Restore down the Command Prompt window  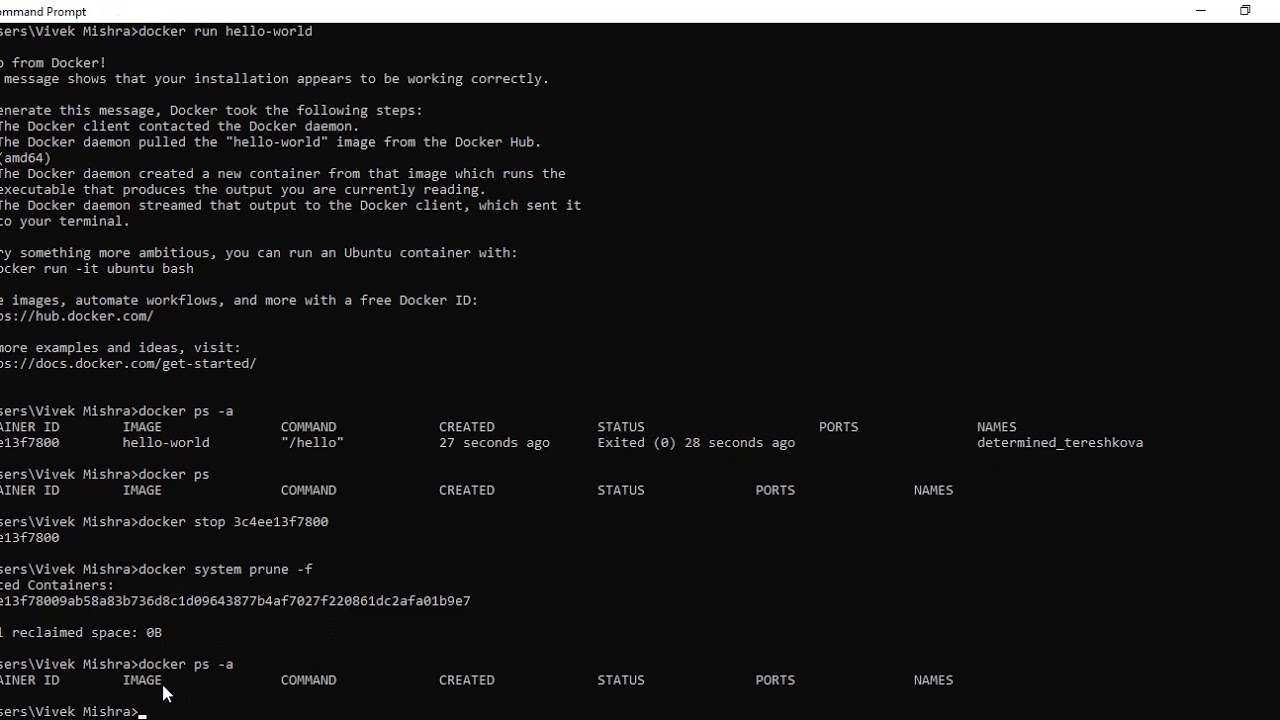click(1245, 11)
